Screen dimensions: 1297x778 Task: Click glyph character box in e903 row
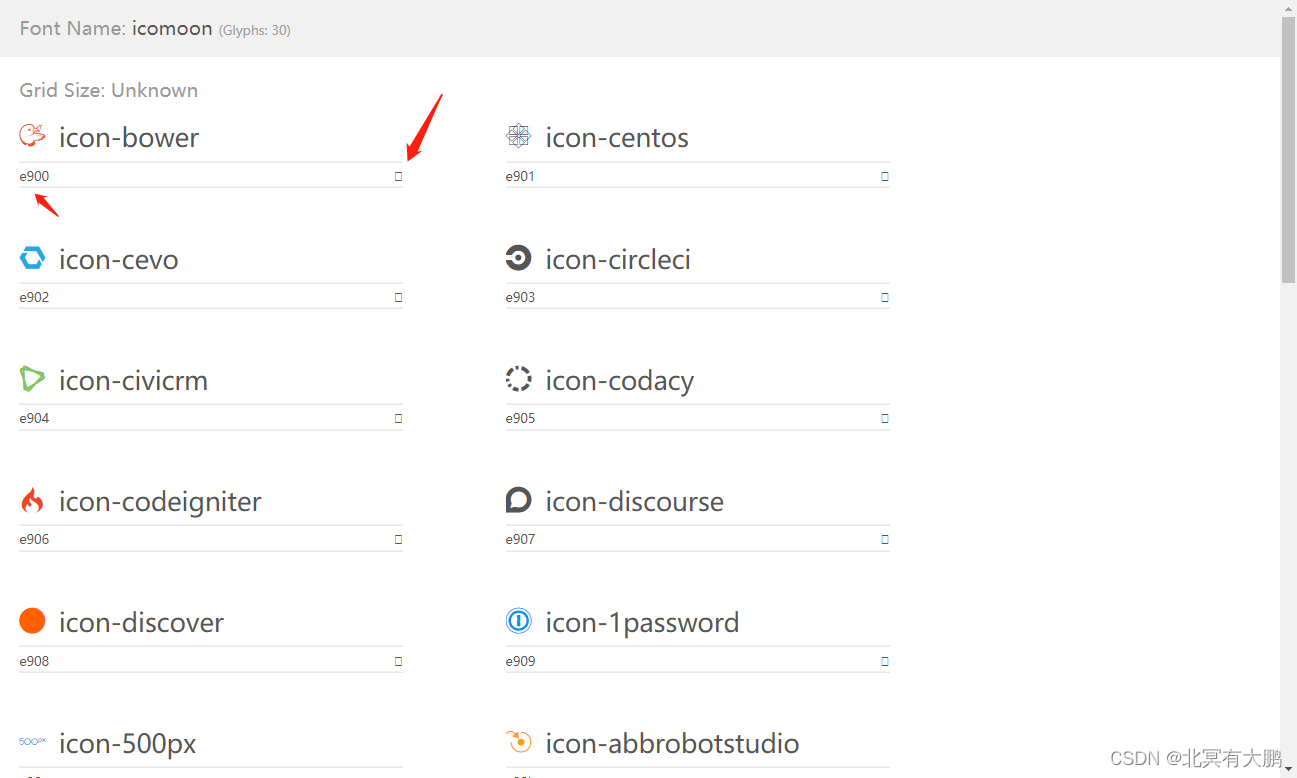tap(884, 297)
